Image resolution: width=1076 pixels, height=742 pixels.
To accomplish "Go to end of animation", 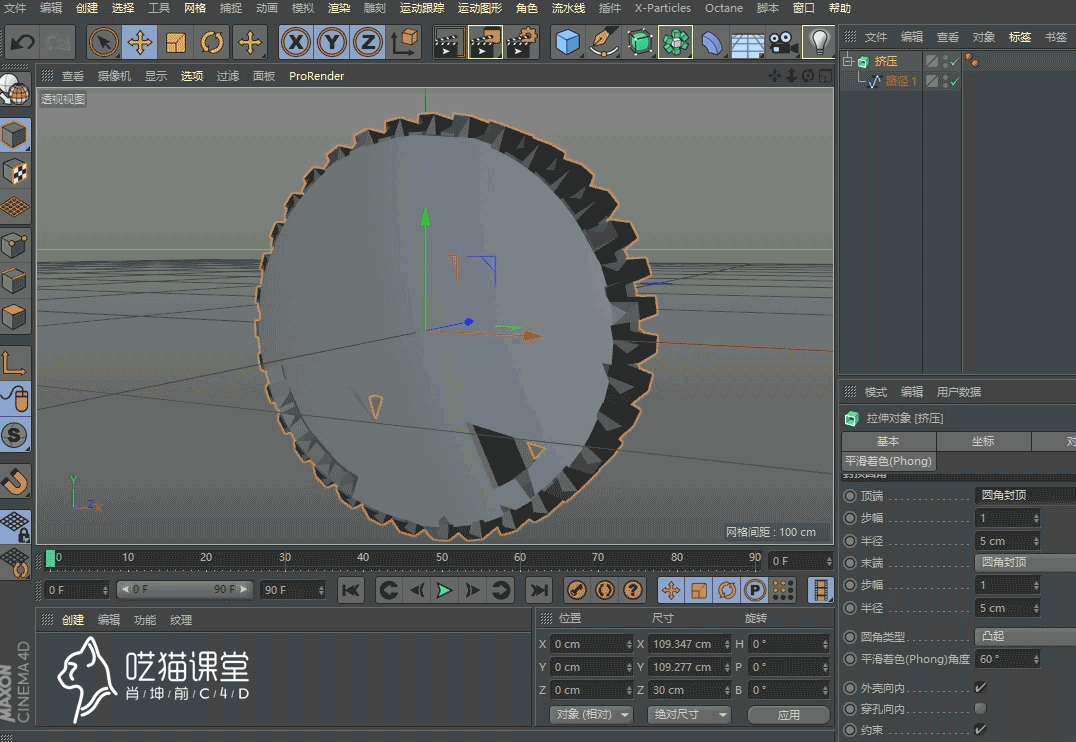I will [x=539, y=590].
